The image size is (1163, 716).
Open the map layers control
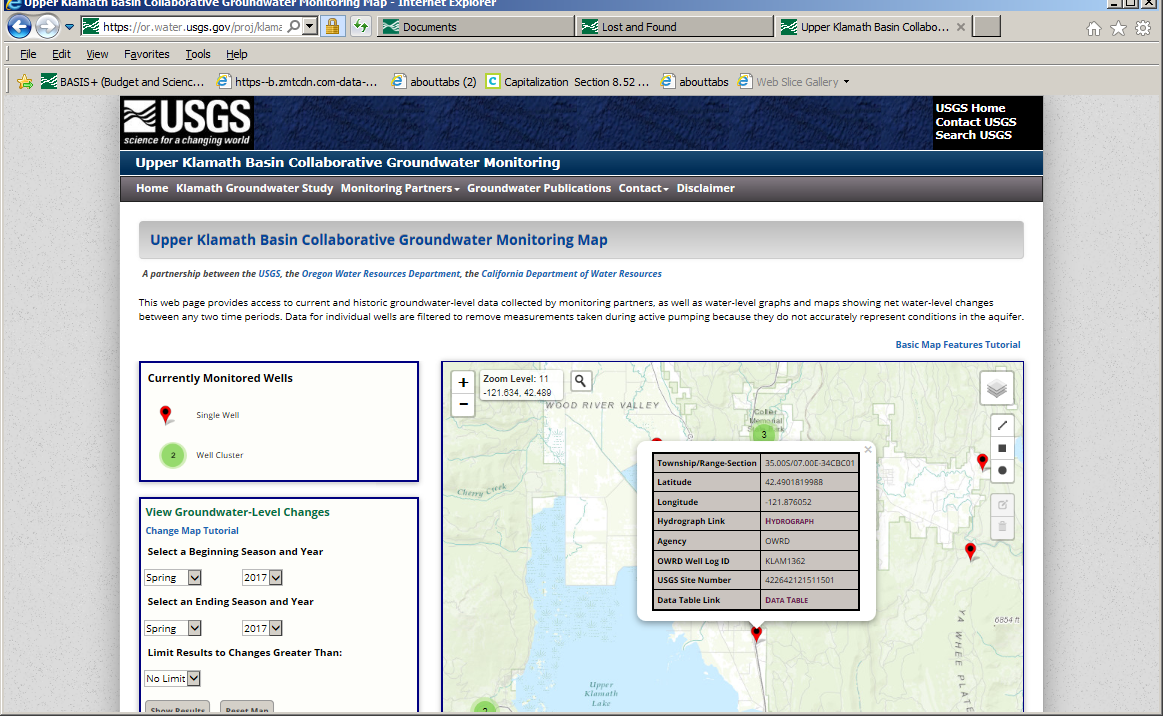pyautogui.click(x=997, y=389)
